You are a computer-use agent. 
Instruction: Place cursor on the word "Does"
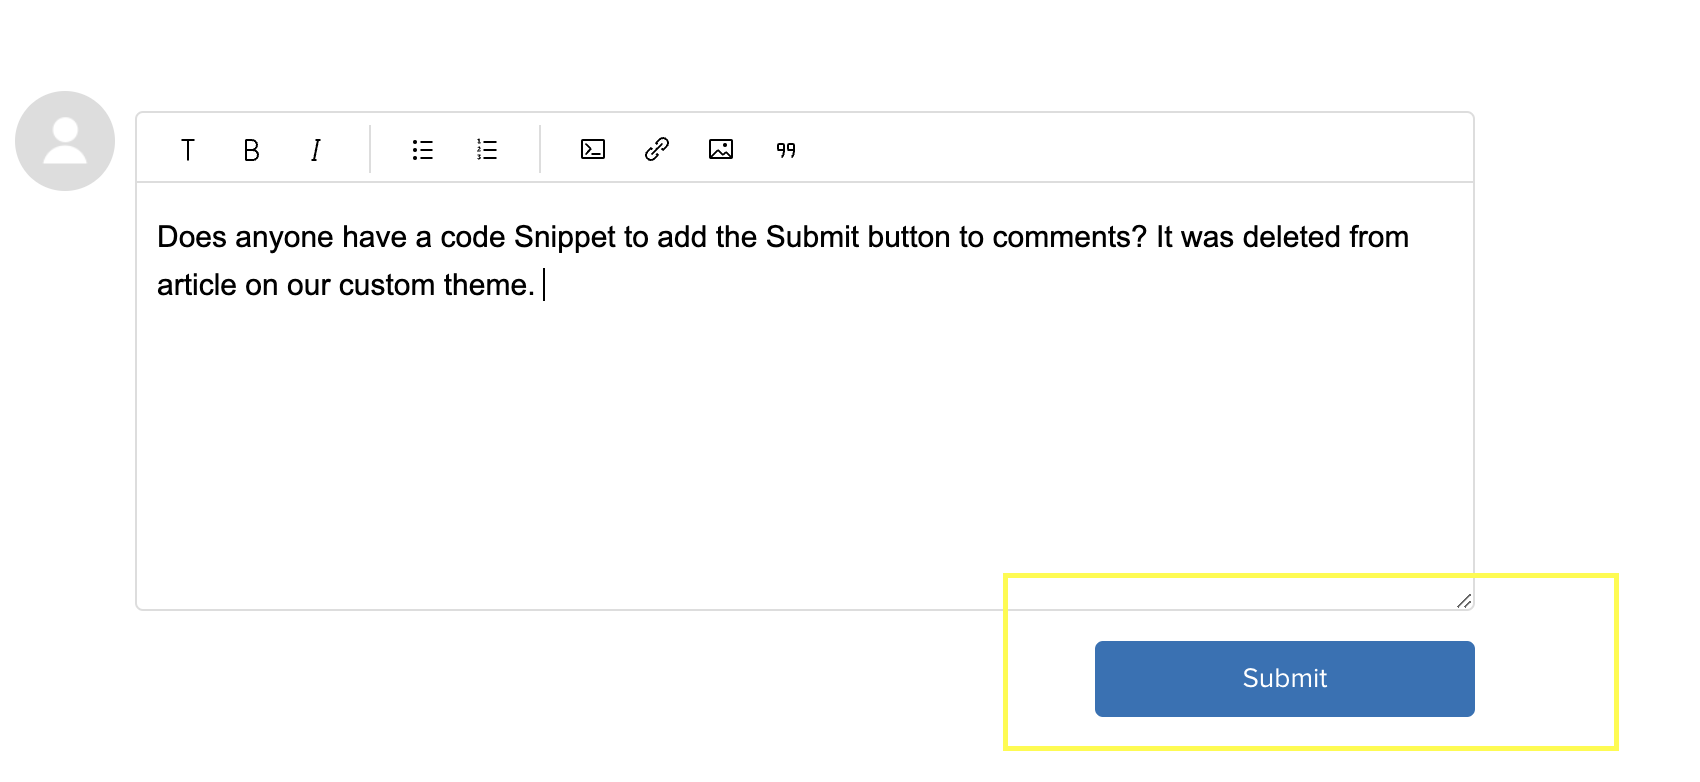click(x=192, y=237)
